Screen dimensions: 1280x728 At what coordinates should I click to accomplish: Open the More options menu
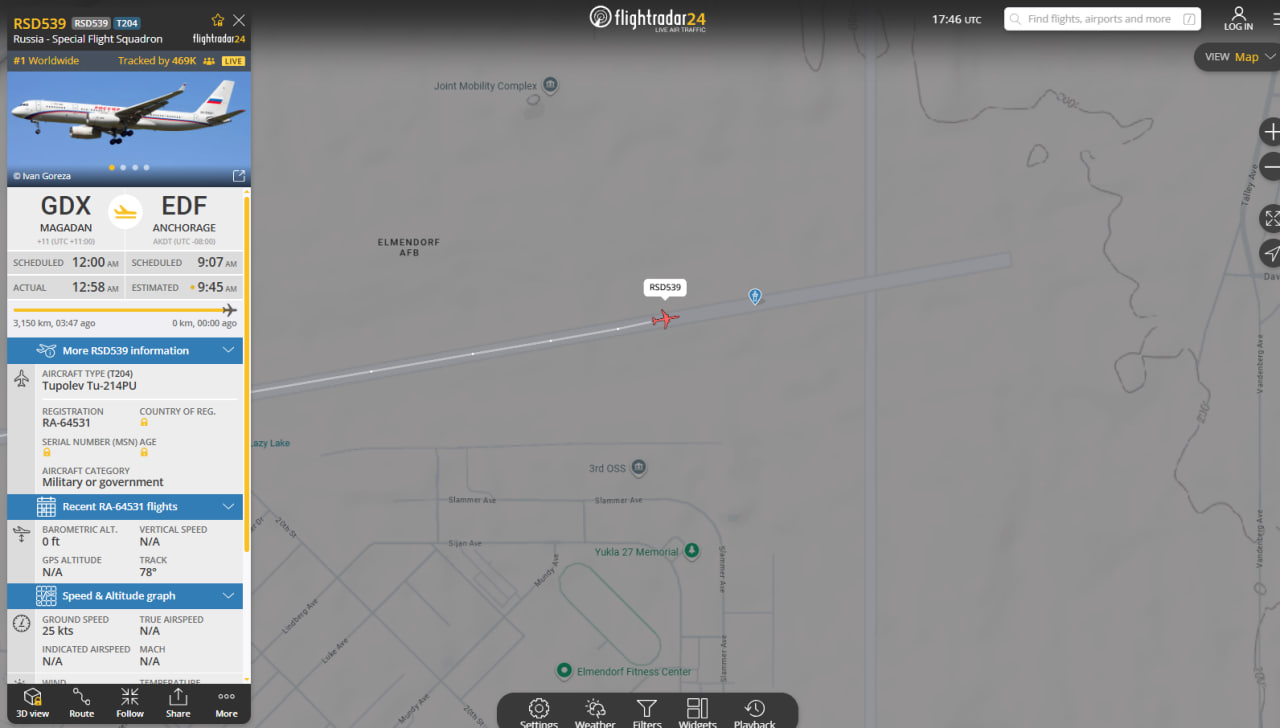point(227,702)
